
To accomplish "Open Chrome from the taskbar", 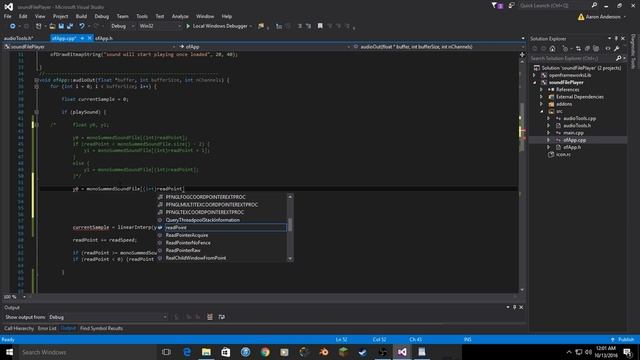I will coord(265,352).
